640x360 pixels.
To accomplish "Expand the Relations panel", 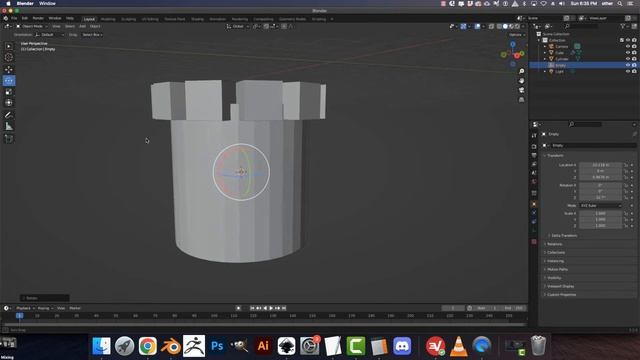I will coord(554,244).
